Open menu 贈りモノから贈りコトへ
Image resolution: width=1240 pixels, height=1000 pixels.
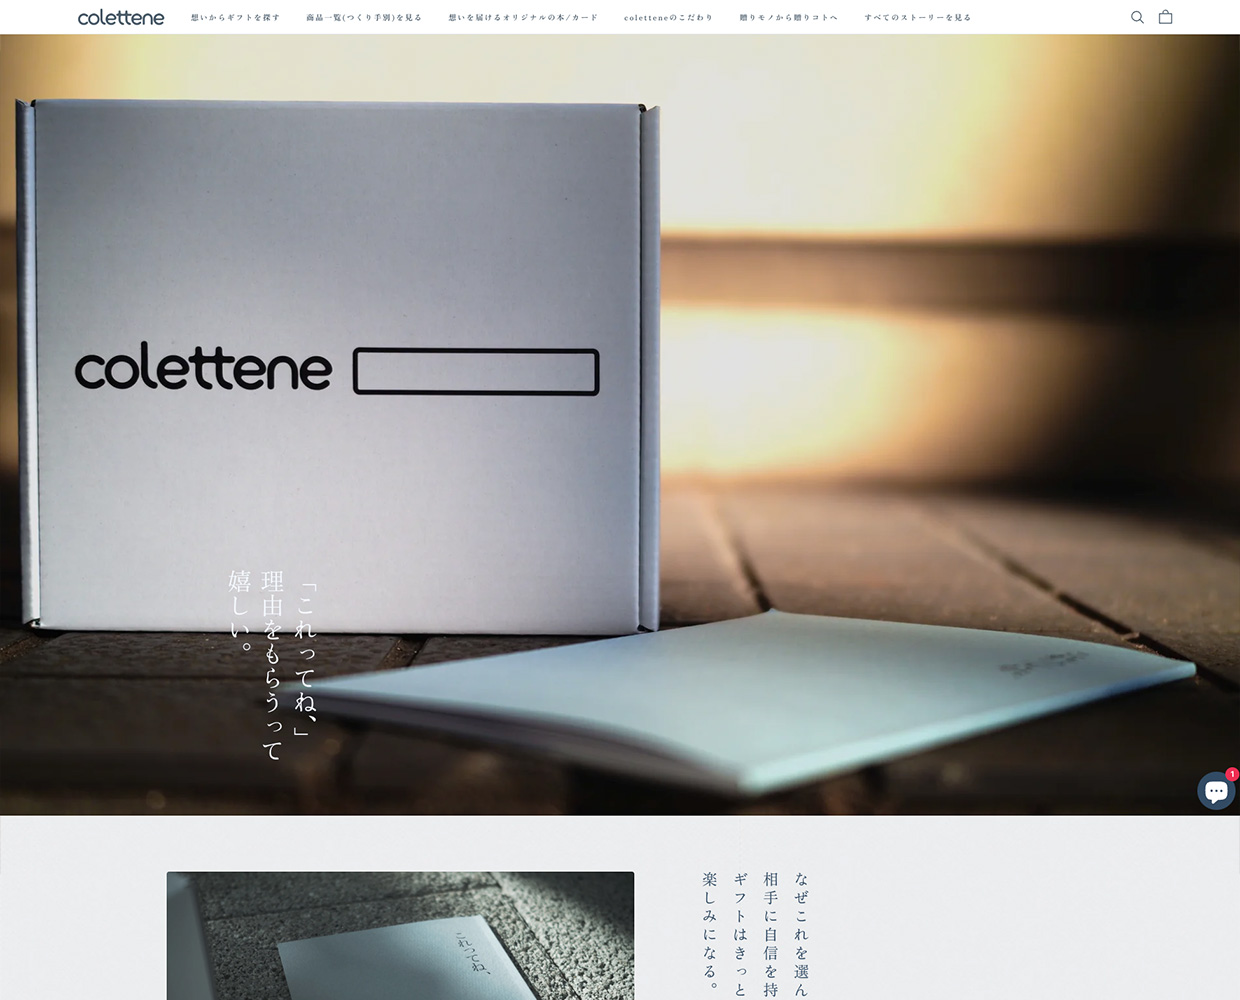click(789, 18)
